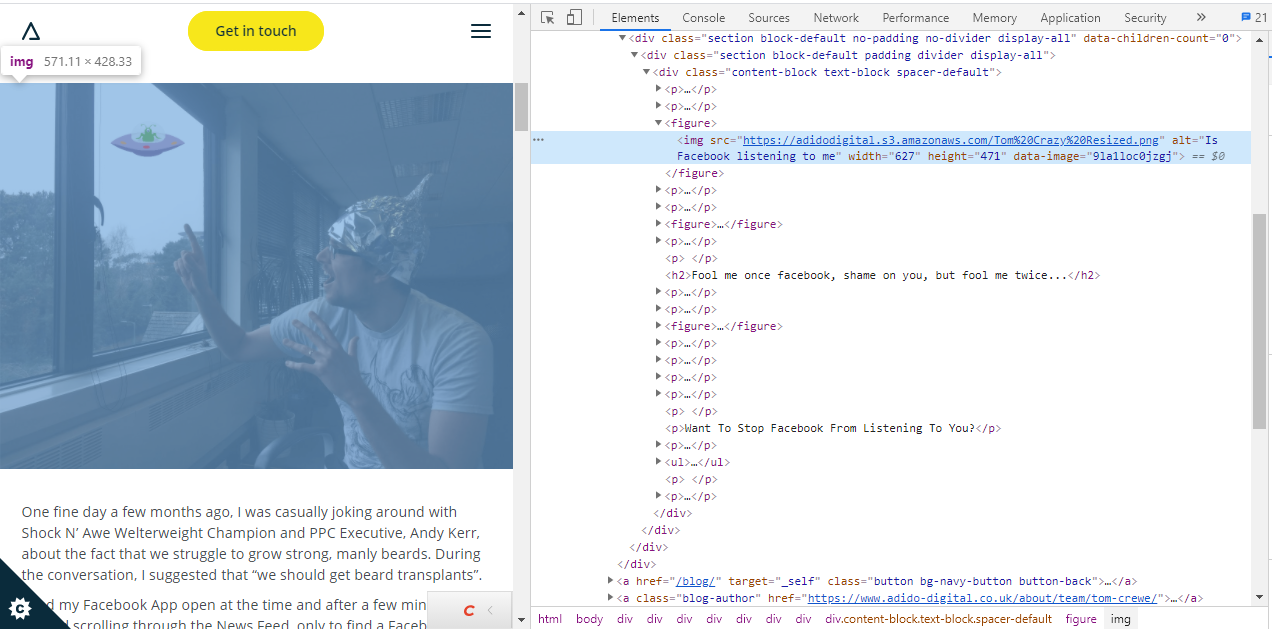Screen dimensions: 1272x629
Task: Select the figure breadcrumb item
Action: (1081, 619)
